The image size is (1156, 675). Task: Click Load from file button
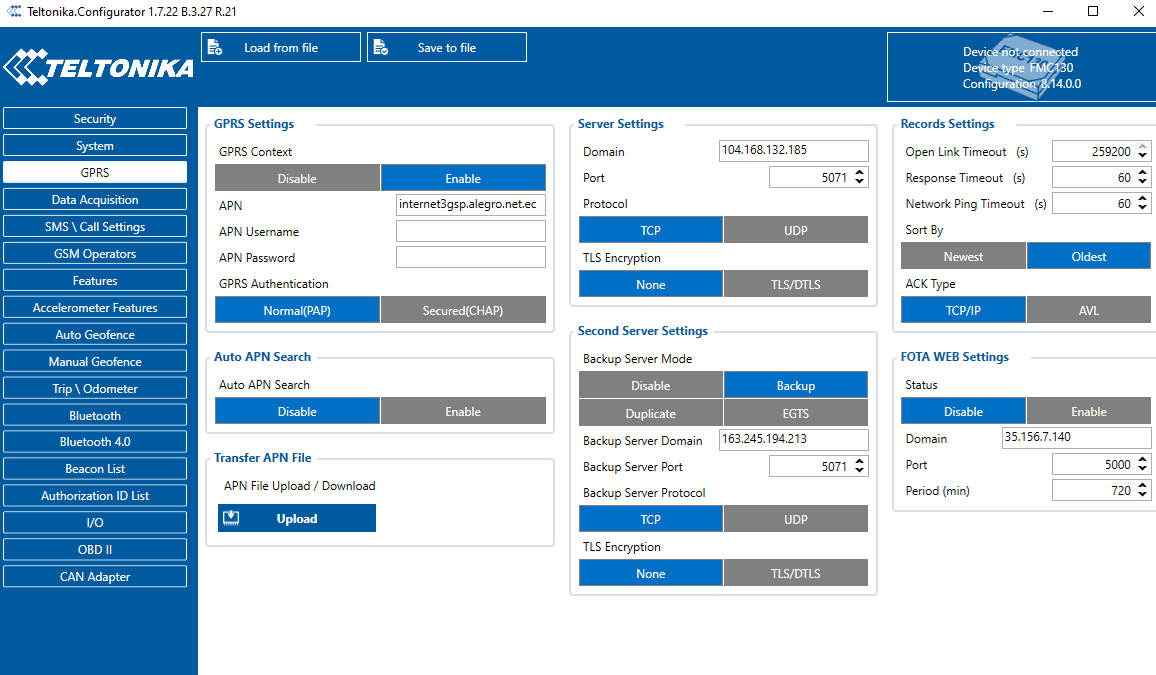click(x=281, y=47)
